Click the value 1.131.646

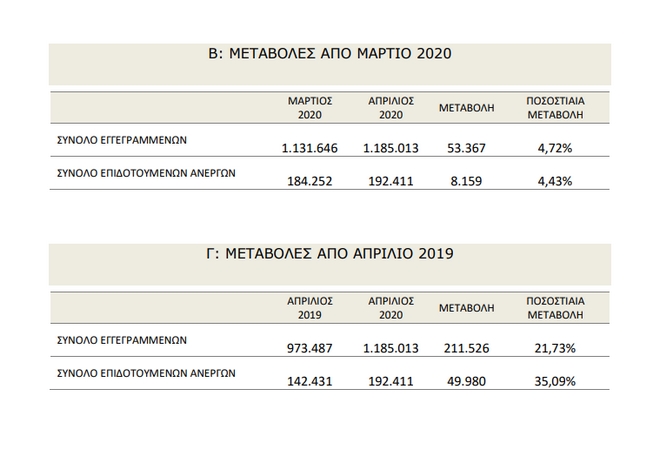tap(310, 148)
